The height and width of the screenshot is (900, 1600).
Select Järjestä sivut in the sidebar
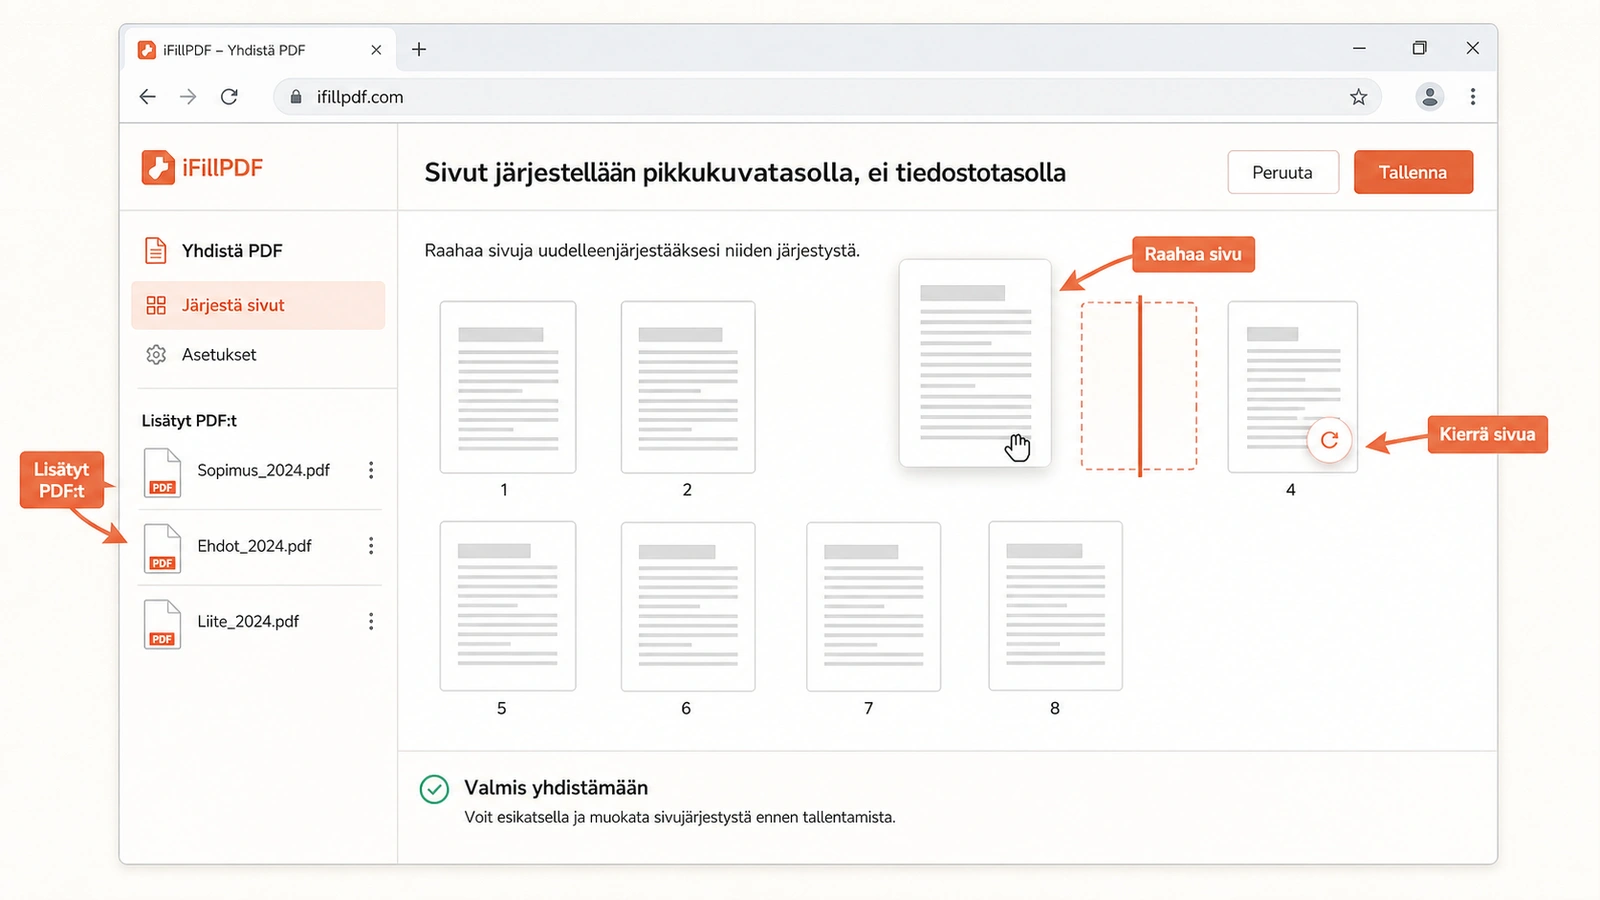(x=258, y=305)
